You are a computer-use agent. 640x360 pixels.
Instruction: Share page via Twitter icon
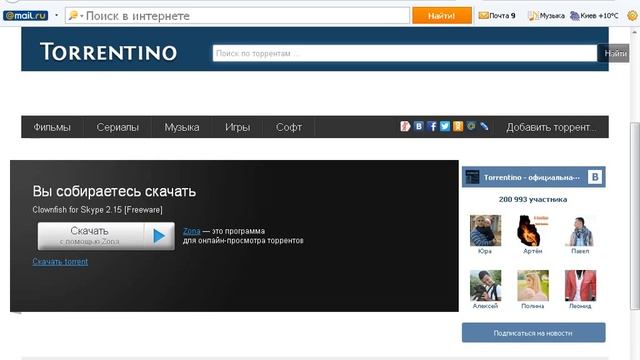(445, 127)
